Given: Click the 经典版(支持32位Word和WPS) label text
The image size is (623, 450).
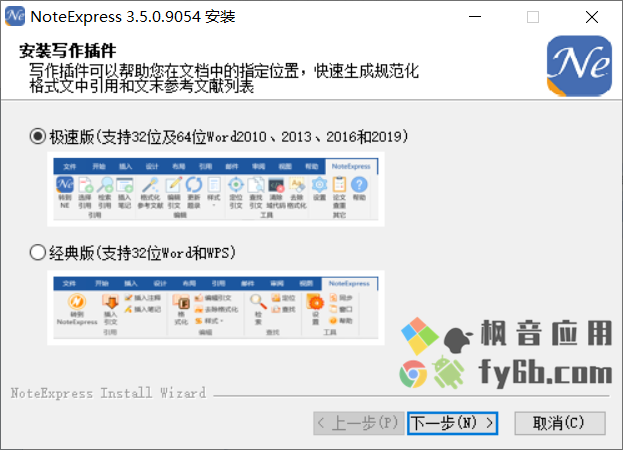Looking at the screenshot, I should [x=143, y=253].
